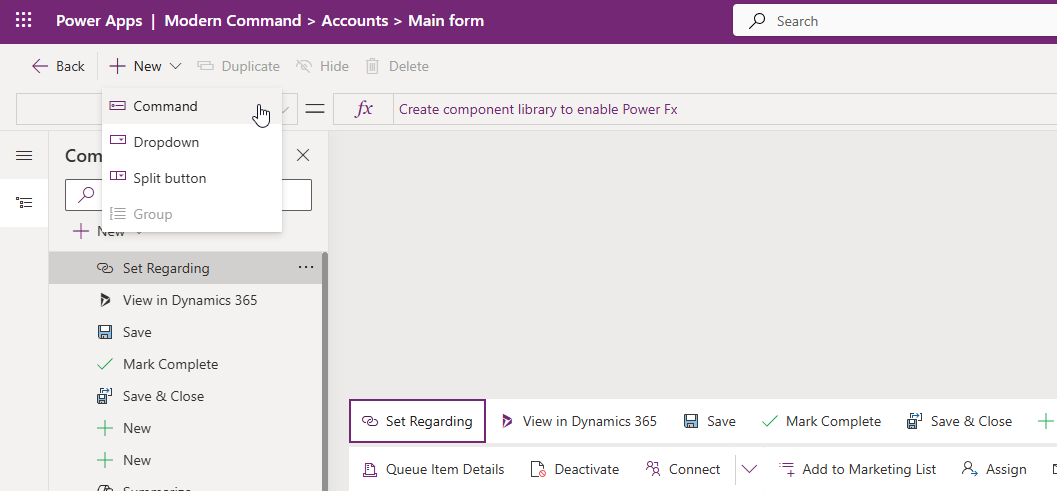Click the Deactivate command
Screen dimensions: 1057x491
(x=574, y=469)
